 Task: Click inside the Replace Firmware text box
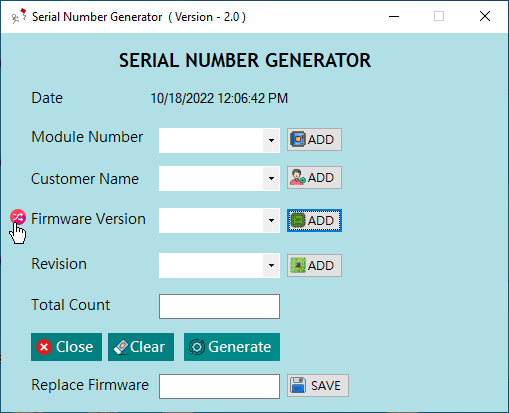(219, 386)
